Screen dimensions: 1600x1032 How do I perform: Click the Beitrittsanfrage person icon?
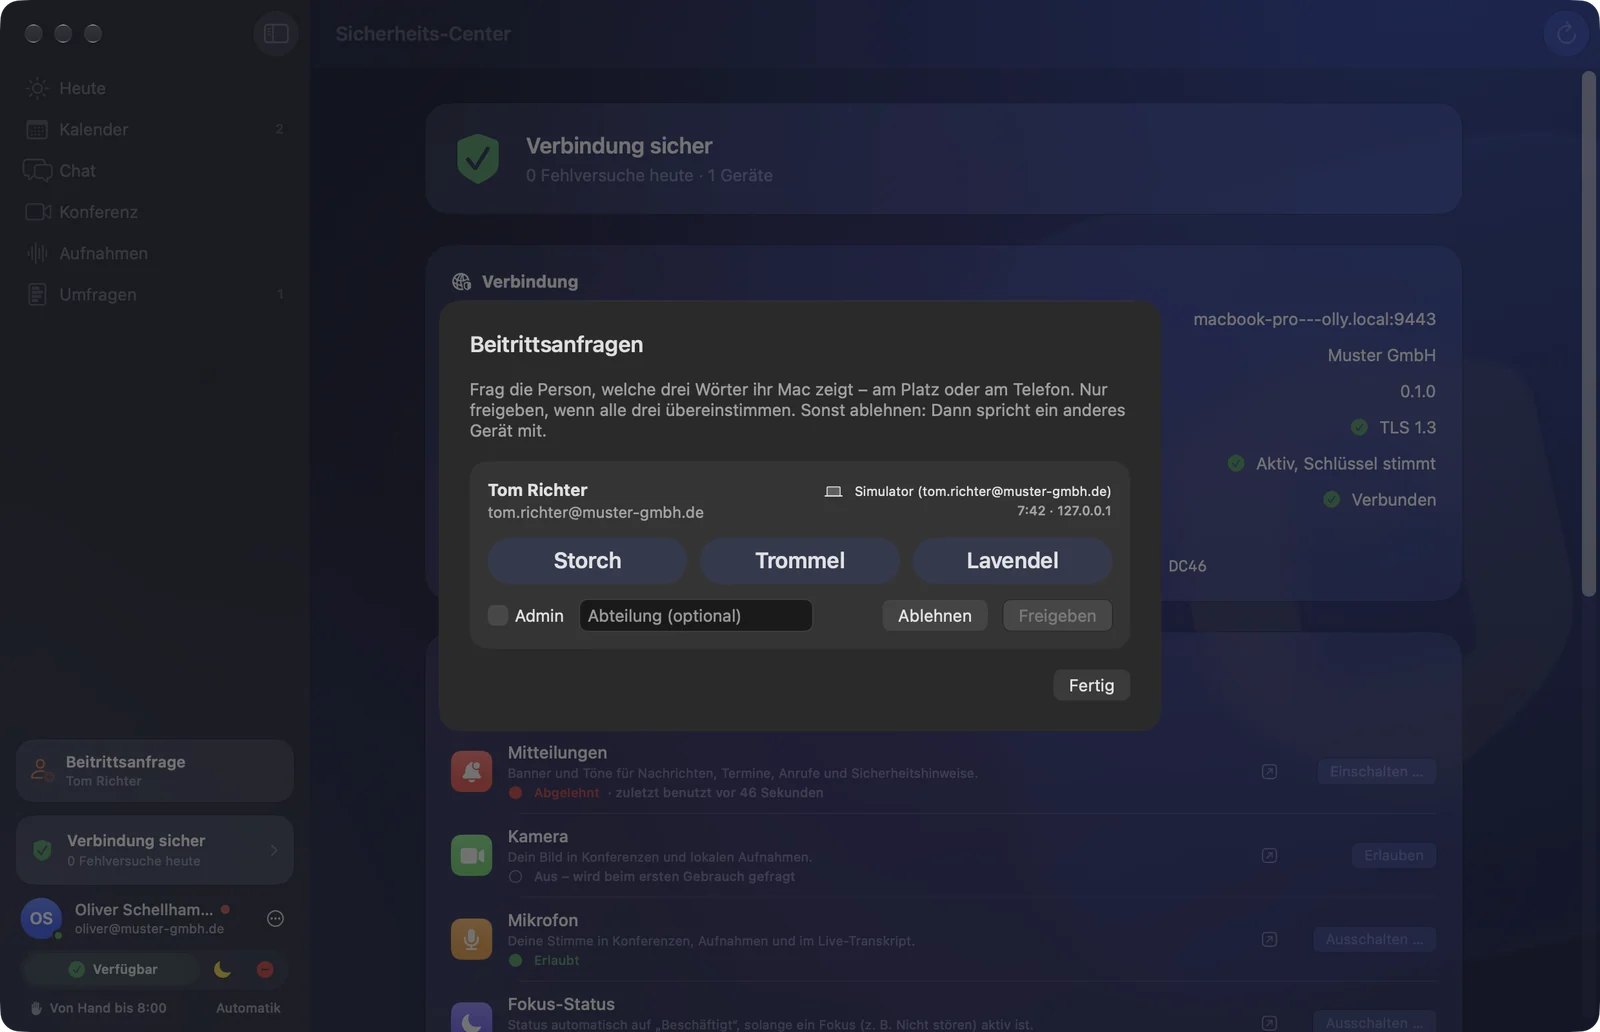41,771
